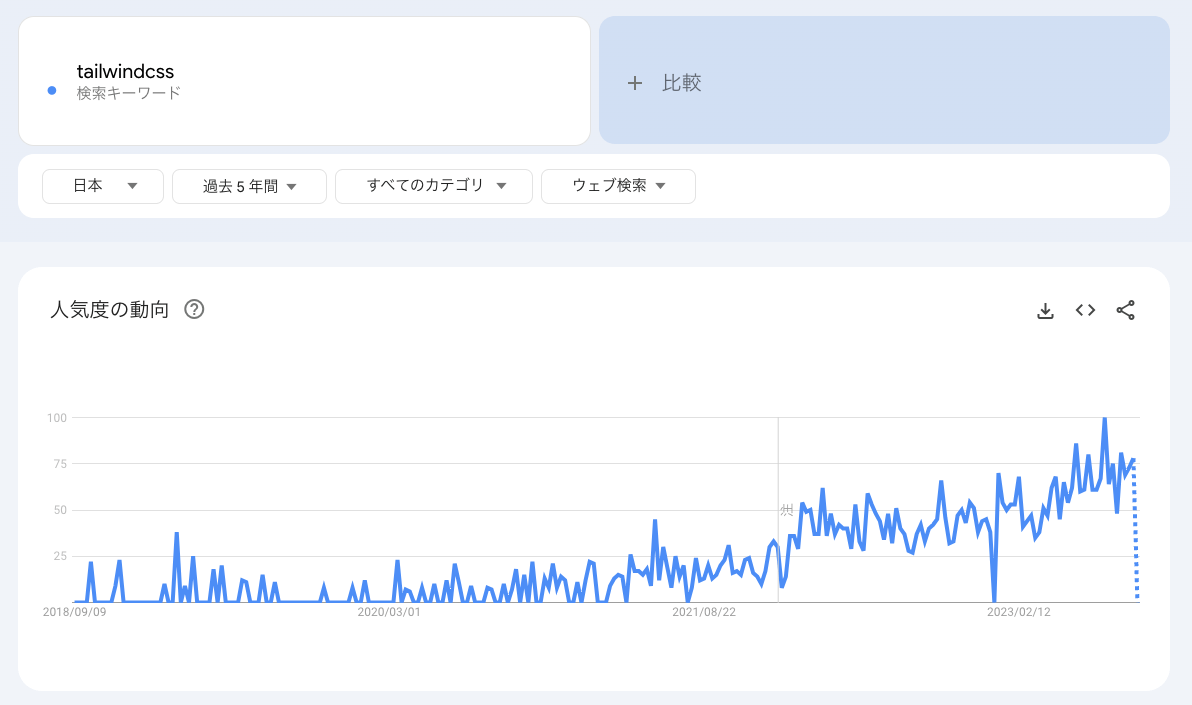Click the 比較 compare button
Viewport: 1192px width, 705px height.
coord(884,81)
